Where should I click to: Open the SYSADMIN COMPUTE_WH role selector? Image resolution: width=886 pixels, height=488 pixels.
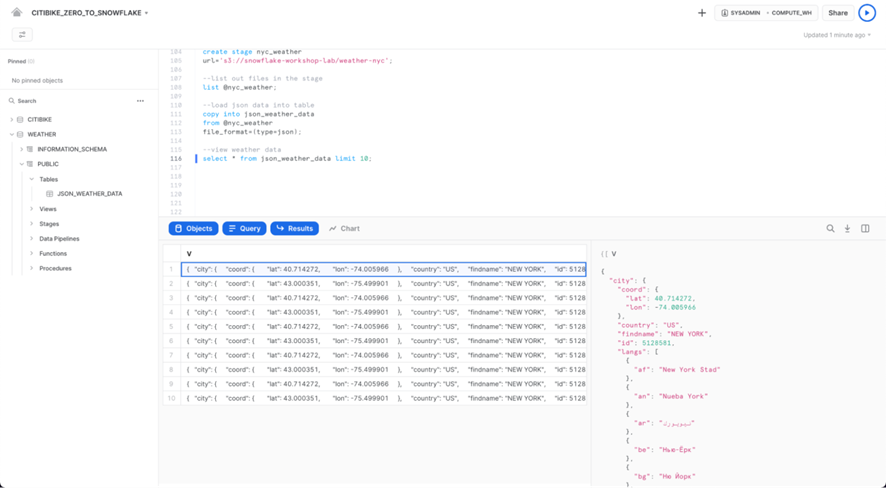click(x=767, y=13)
